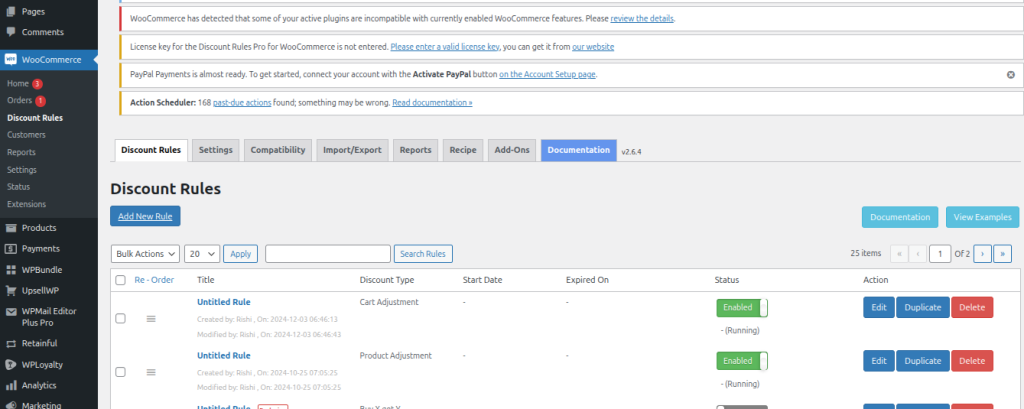The height and width of the screenshot is (409, 1024).
Task: Jump to the last page of rules
Action: pos(1002,254)
